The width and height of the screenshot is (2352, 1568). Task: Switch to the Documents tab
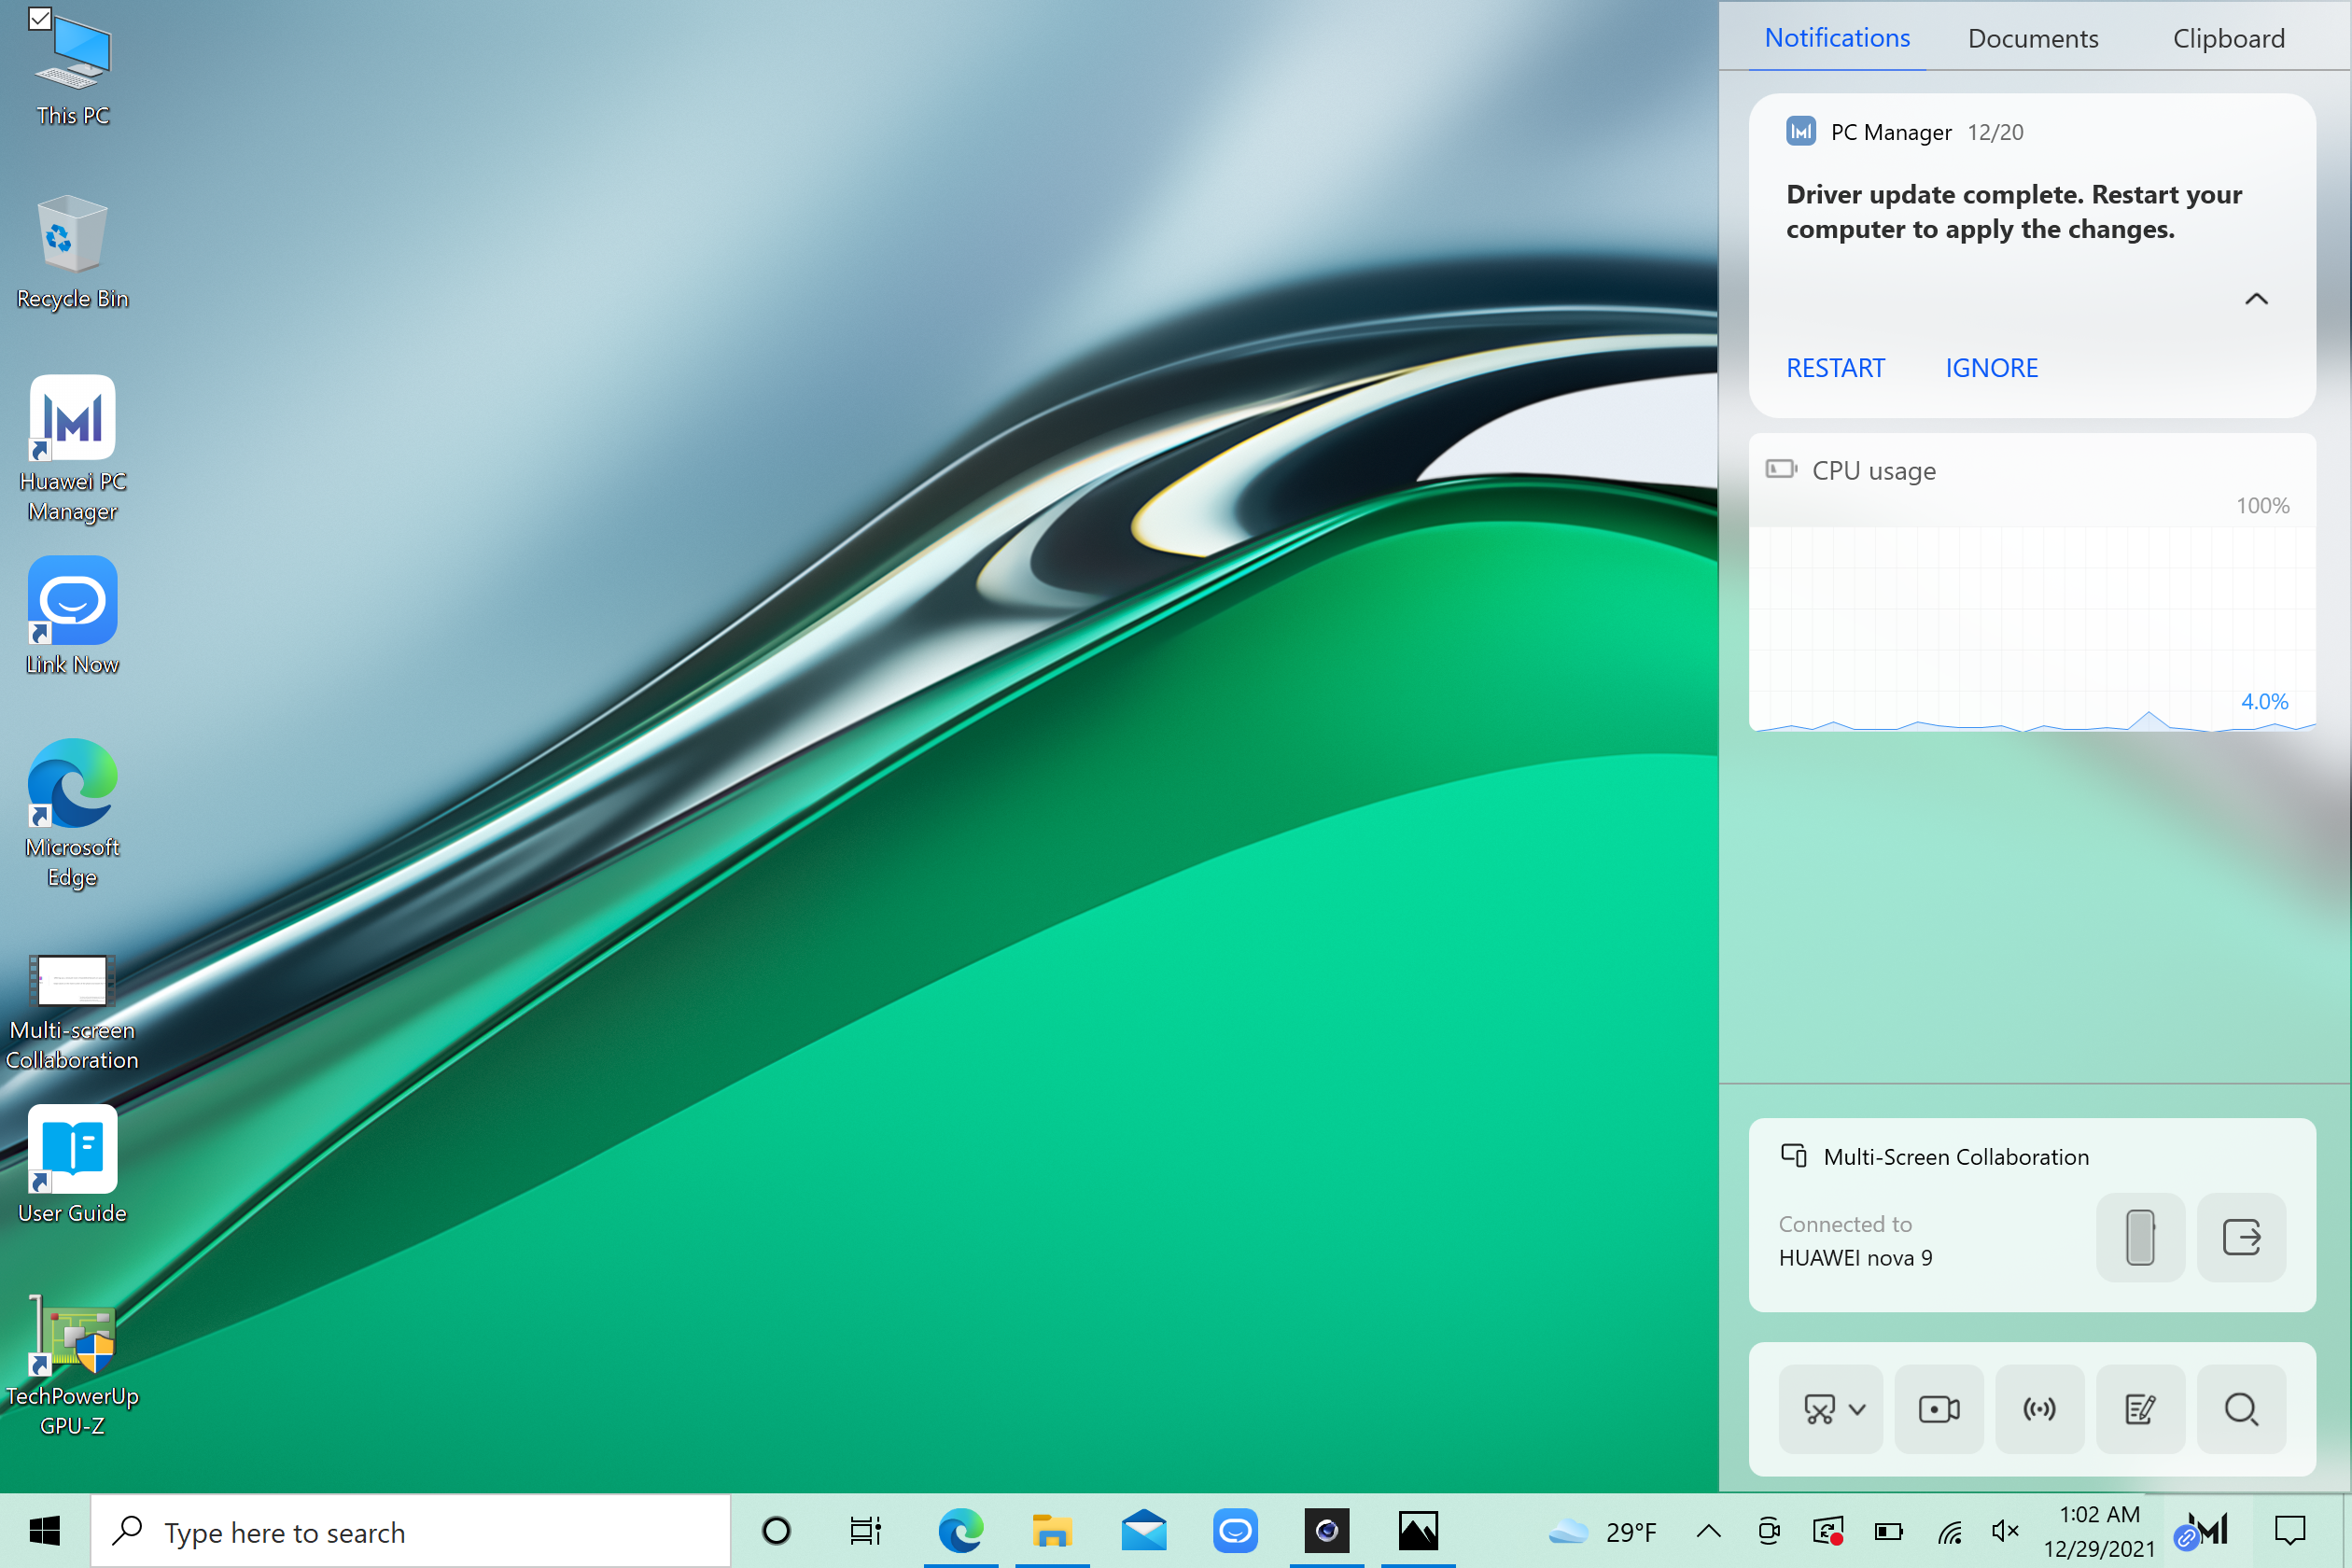coord(2032,38)
